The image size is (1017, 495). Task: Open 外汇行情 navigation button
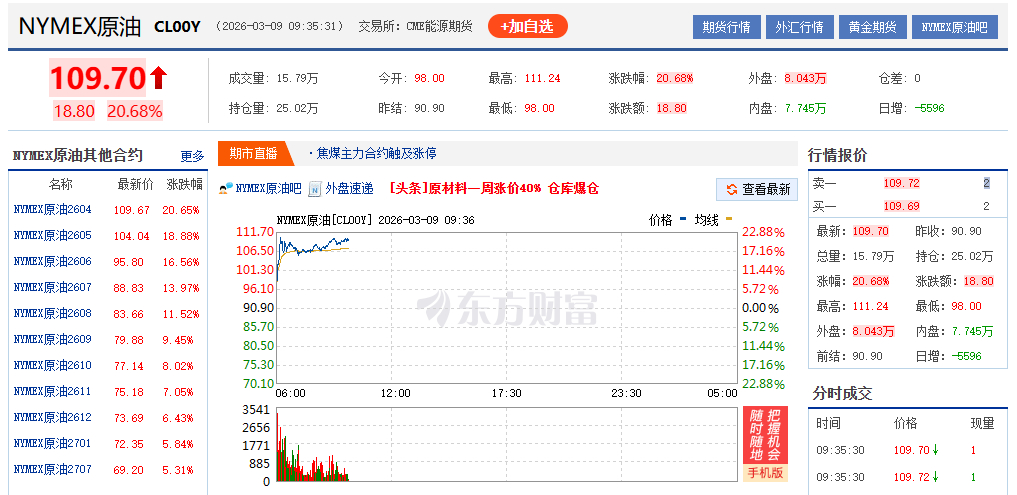click(799, 27)
